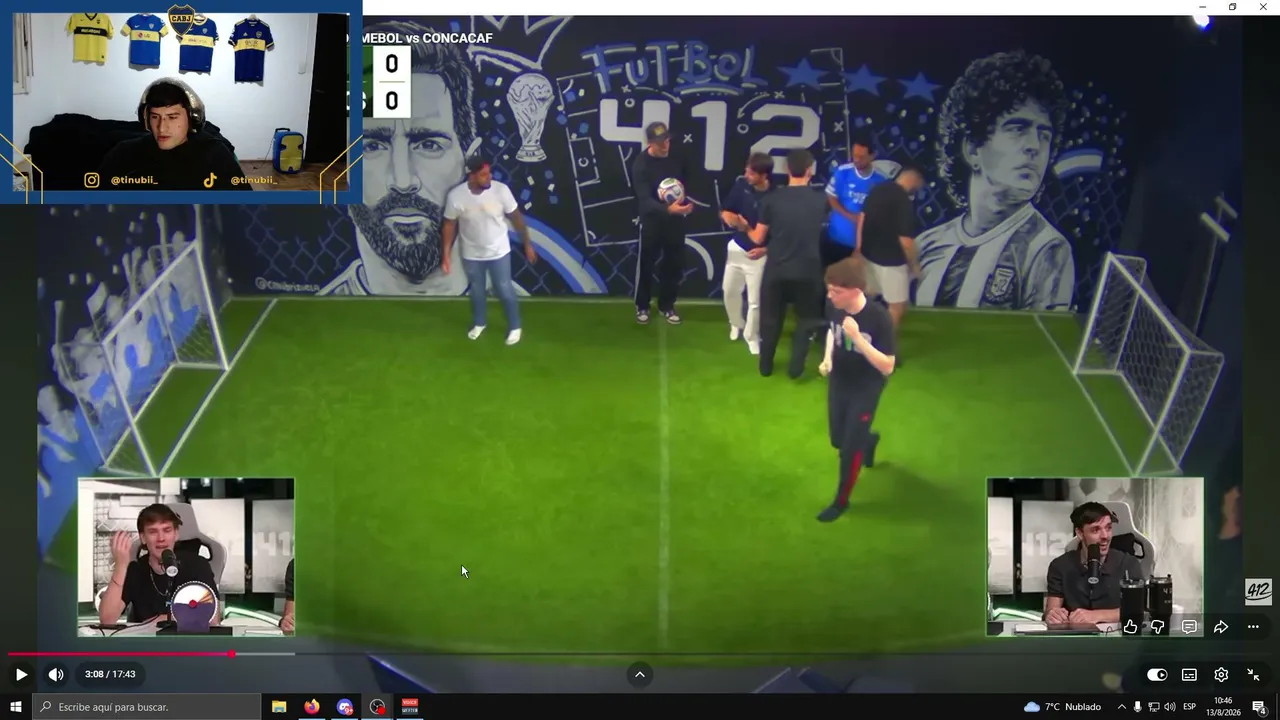Viewport: 1280px width, 720px height.
Task: Click the 'Escribe aquí para buscar' search box
Action: 146,707
